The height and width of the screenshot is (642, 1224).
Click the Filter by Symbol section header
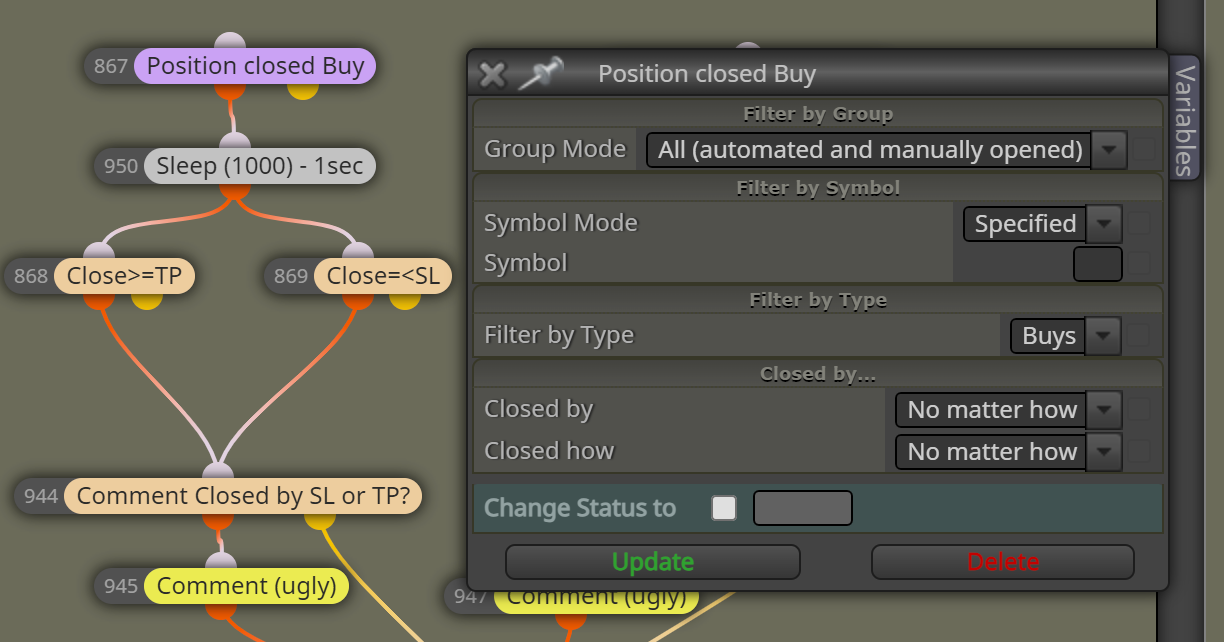(x=818, y=187)
